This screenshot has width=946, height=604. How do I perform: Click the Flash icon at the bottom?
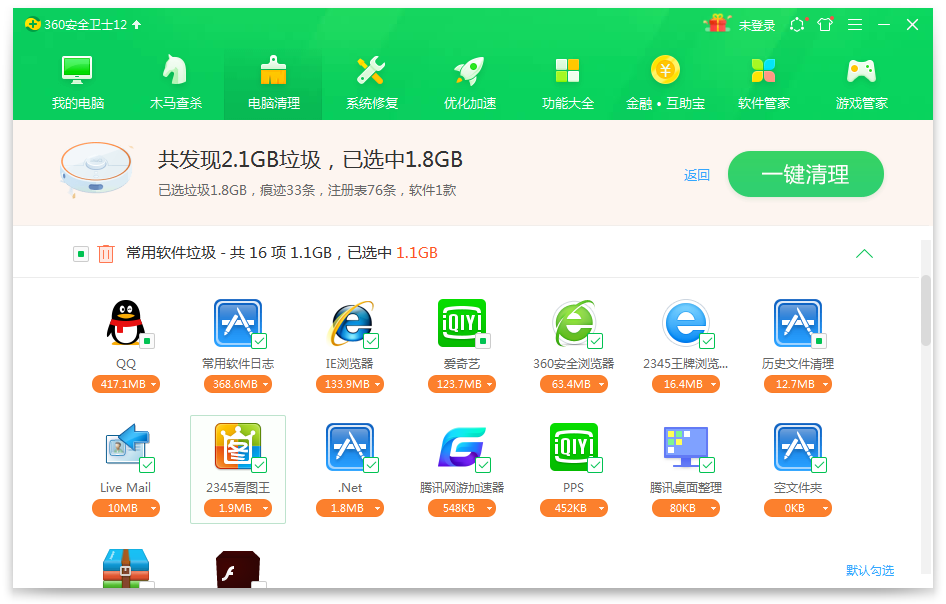(238, 569)
